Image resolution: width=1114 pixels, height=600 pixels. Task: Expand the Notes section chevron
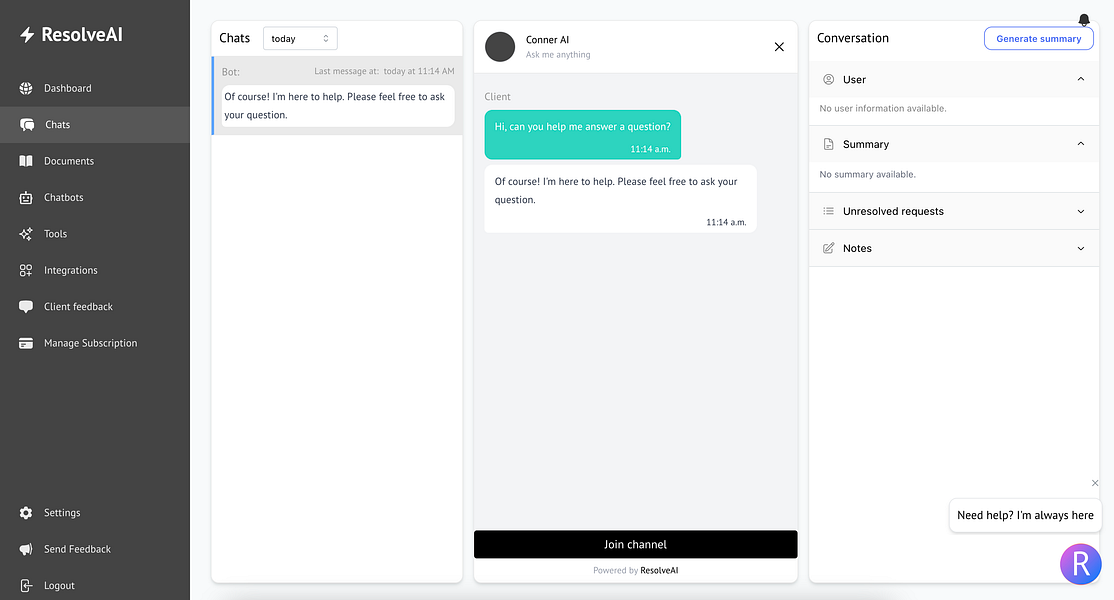[x=1081, y=249]
